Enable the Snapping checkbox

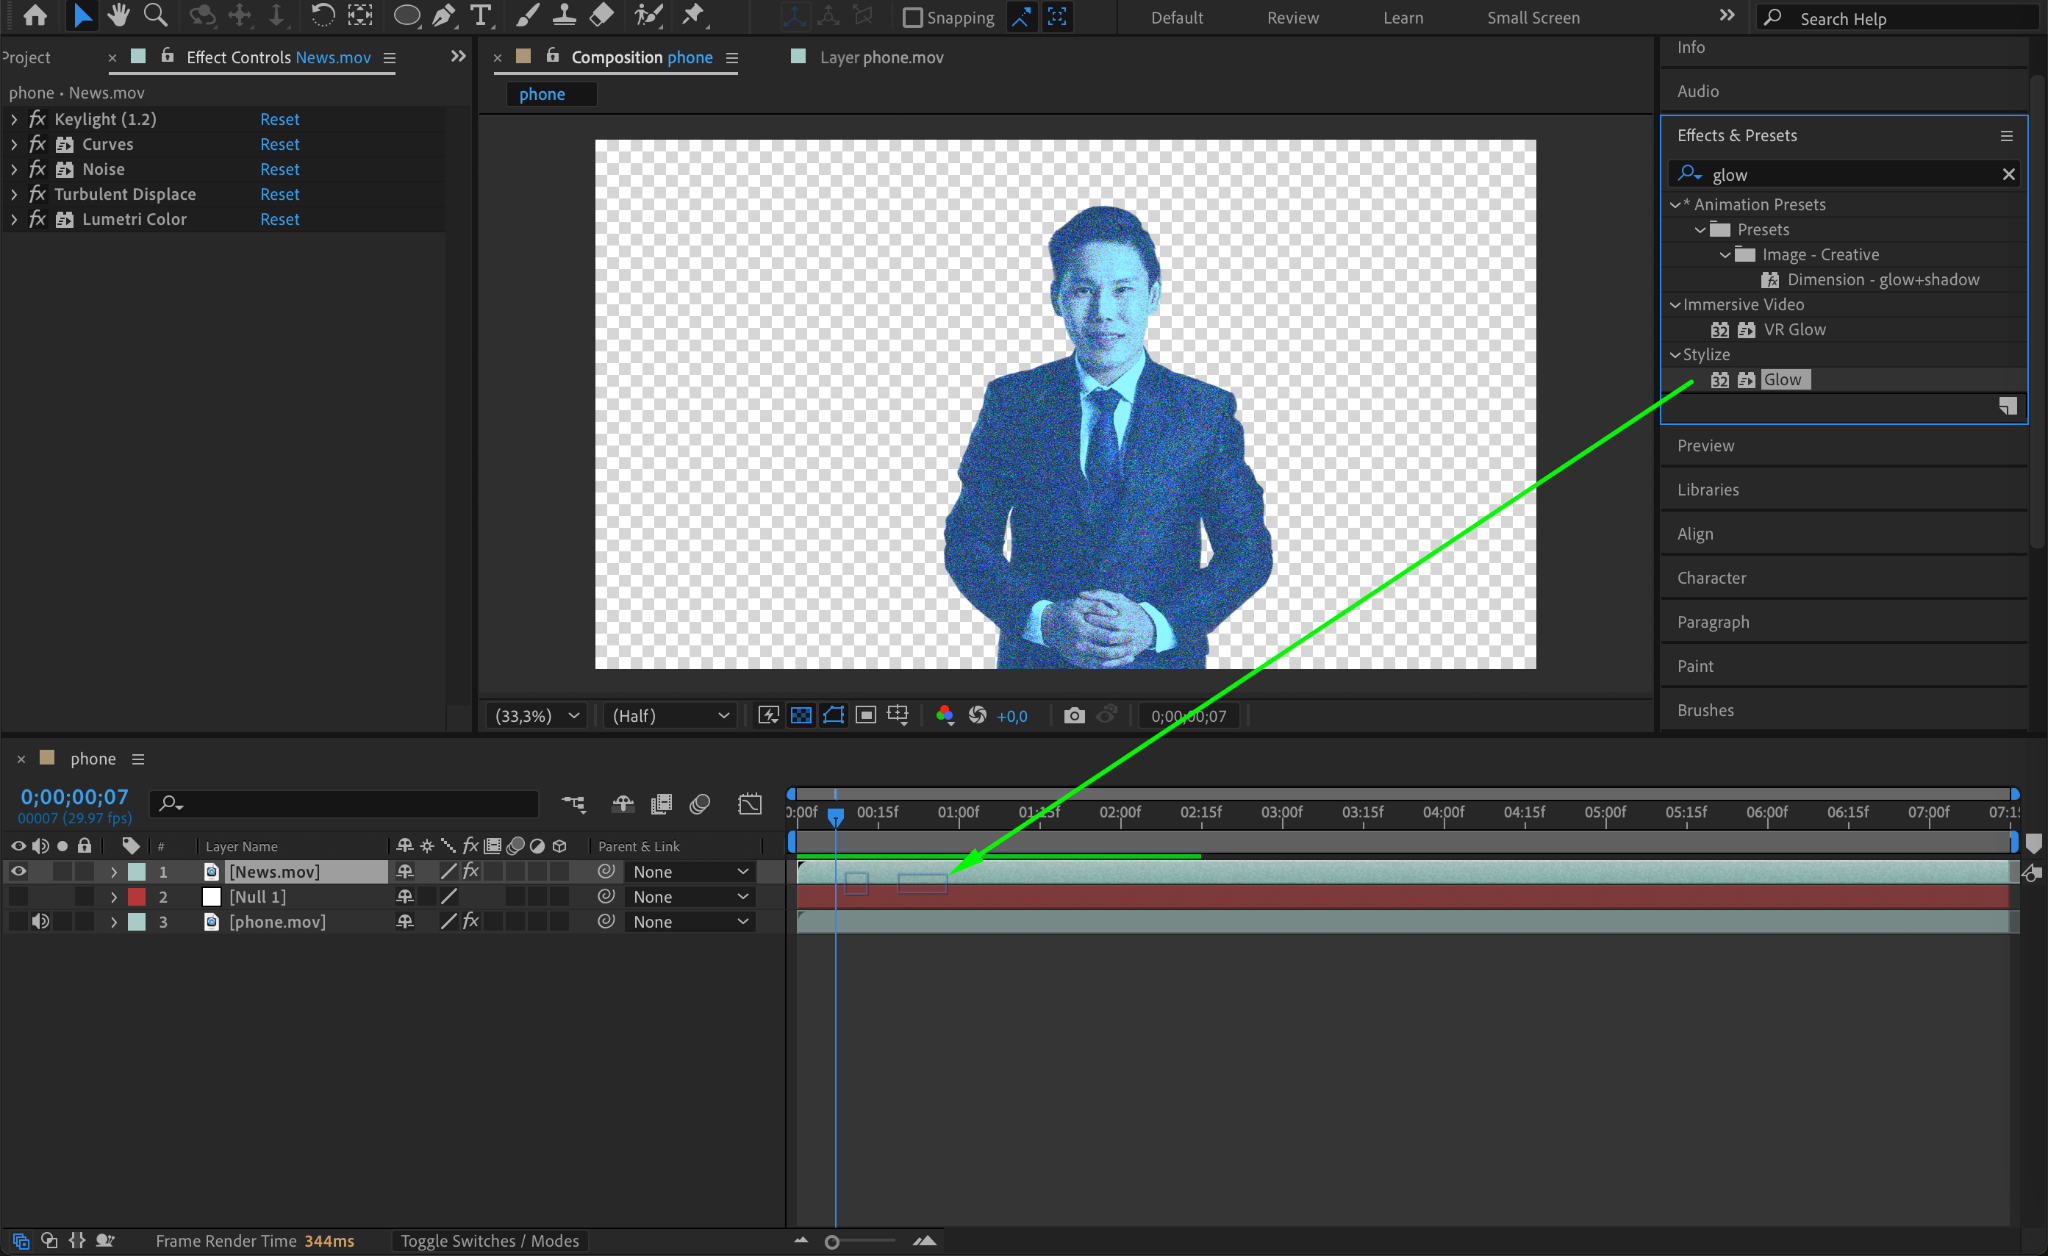(912, 18)
